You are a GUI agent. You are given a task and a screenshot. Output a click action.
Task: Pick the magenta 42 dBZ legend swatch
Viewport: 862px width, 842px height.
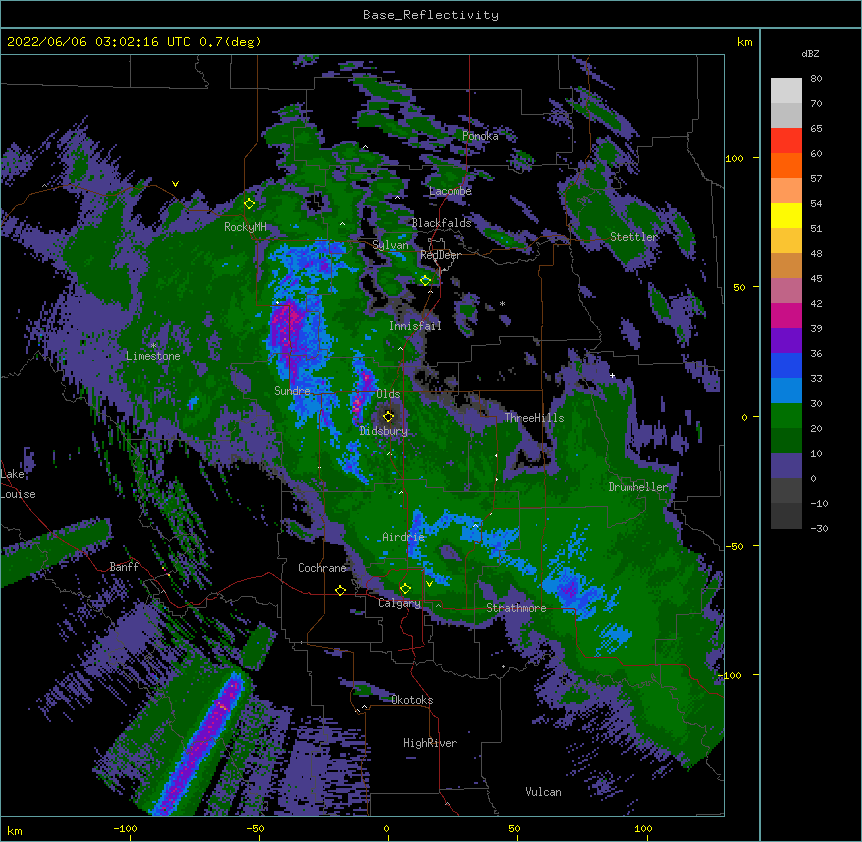[x=786, y=315]
